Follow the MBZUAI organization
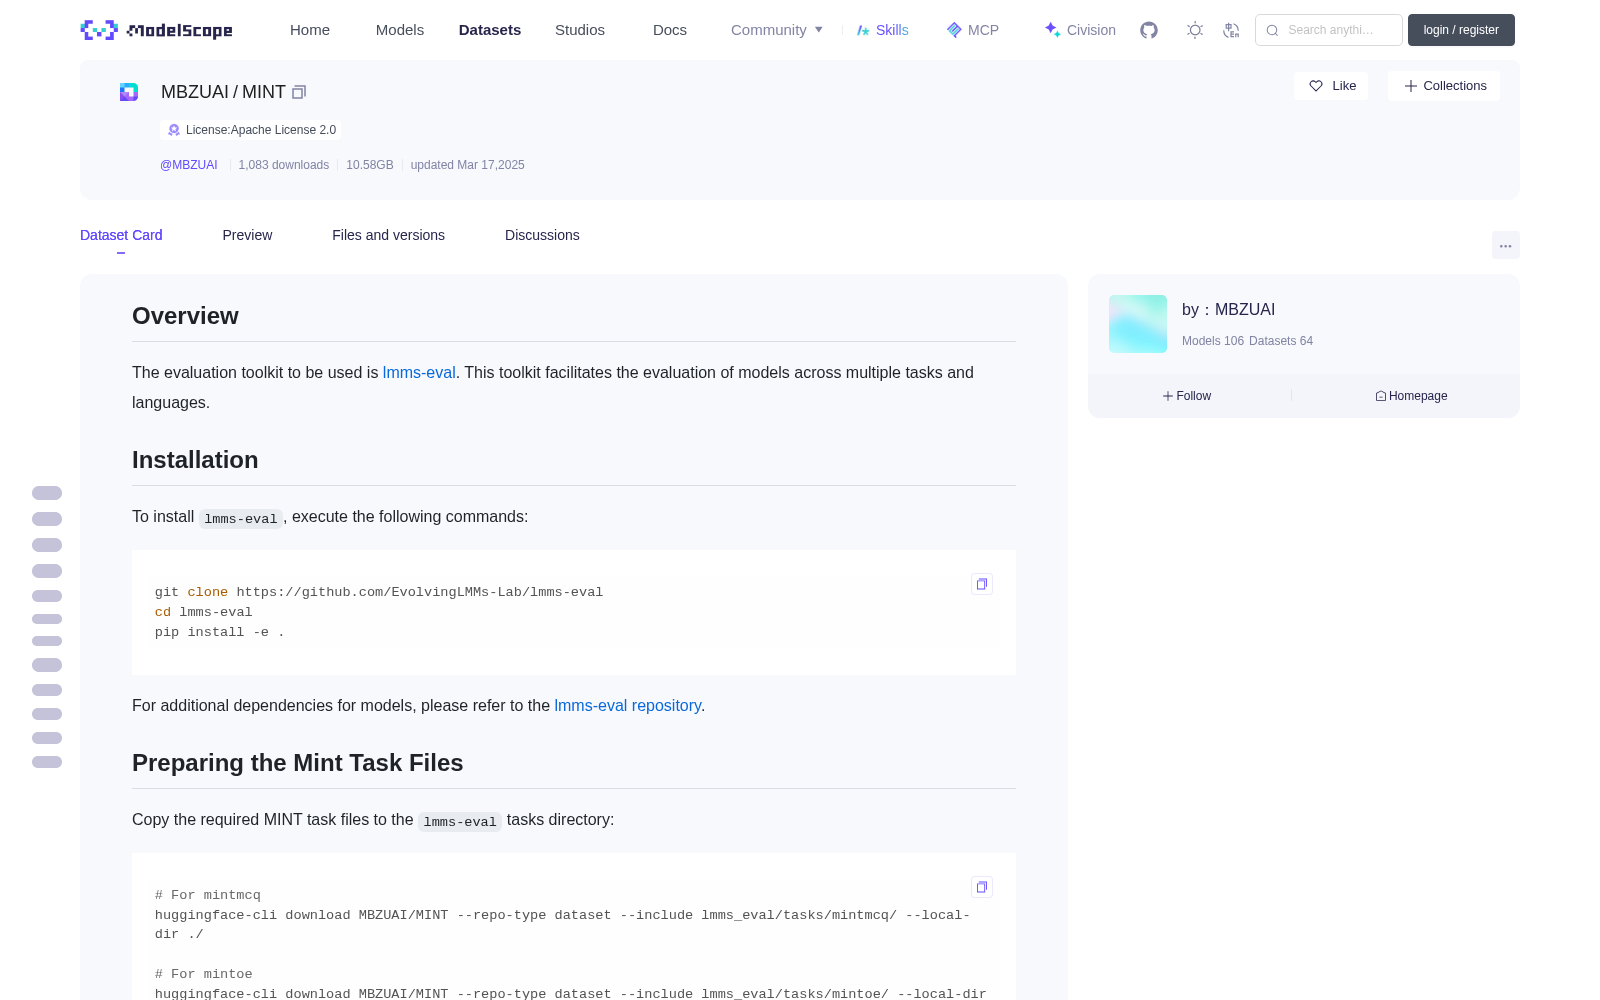Image resolution: width=1600 pixels, height=1000 pixels. 1187,396
